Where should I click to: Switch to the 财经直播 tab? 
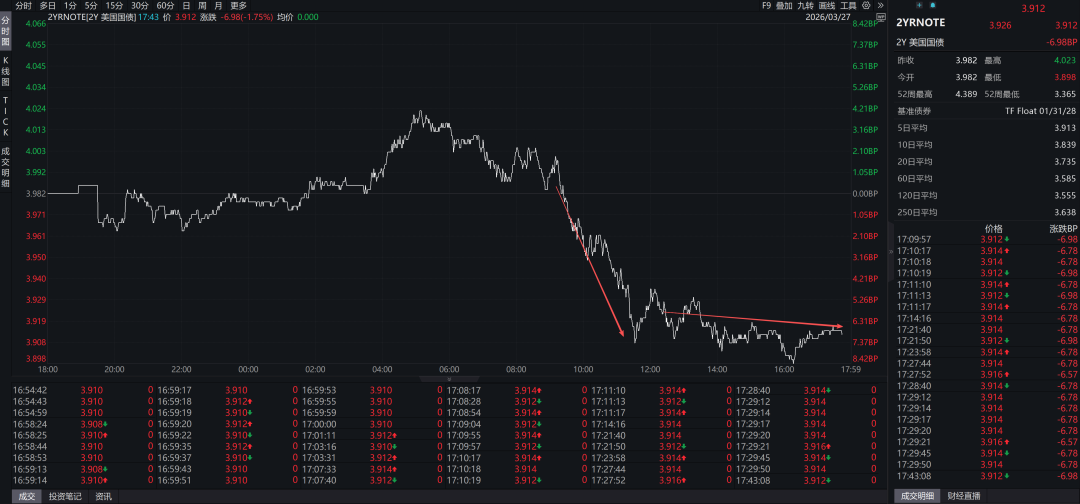tap(964, 496)
